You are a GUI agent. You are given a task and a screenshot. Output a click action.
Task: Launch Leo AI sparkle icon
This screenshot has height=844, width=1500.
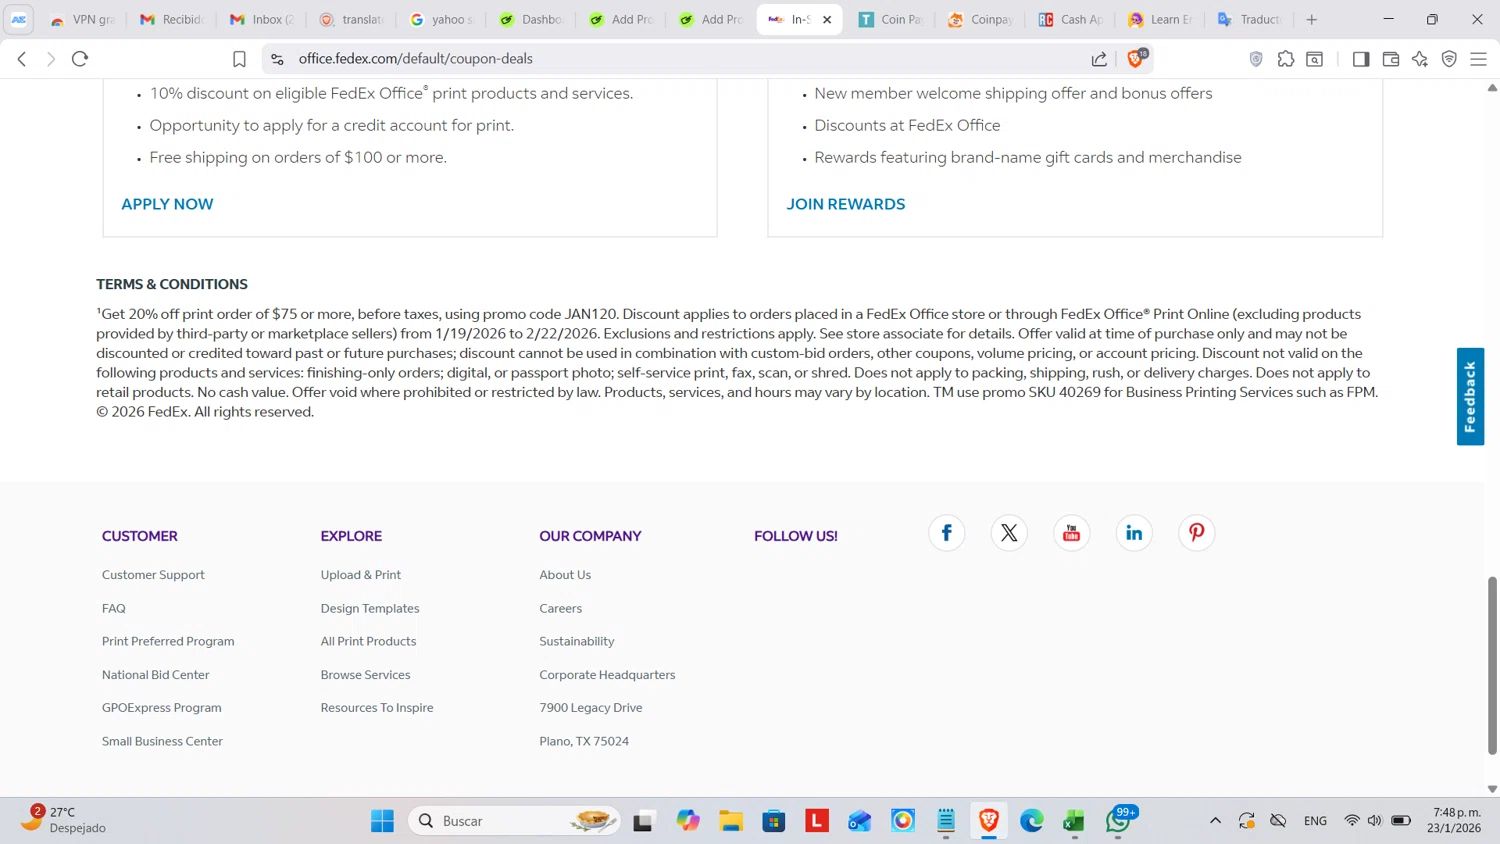(x=1420, y=59)
